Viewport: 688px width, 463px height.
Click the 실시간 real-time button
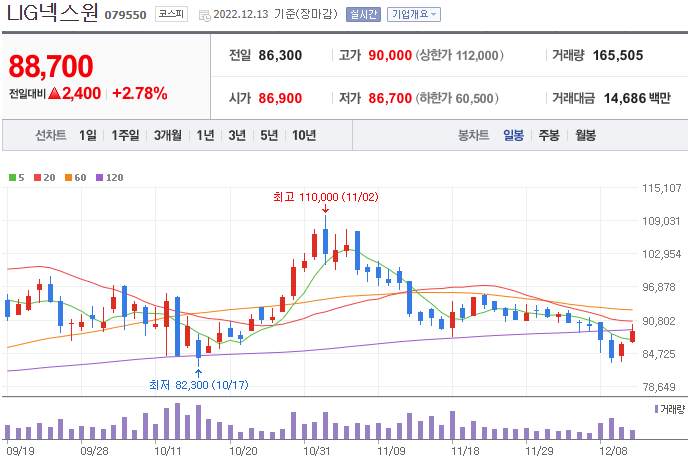(x=363, y=14)
